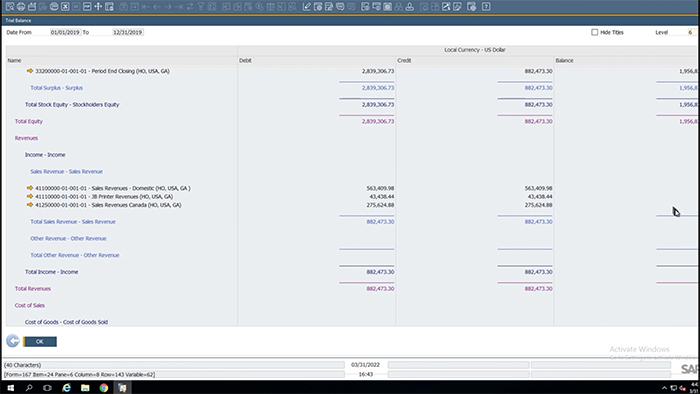The height and width of the screenshot is (394, 700).
Task: Click the To date field 12/31/2019
Action: click(128, 32)
